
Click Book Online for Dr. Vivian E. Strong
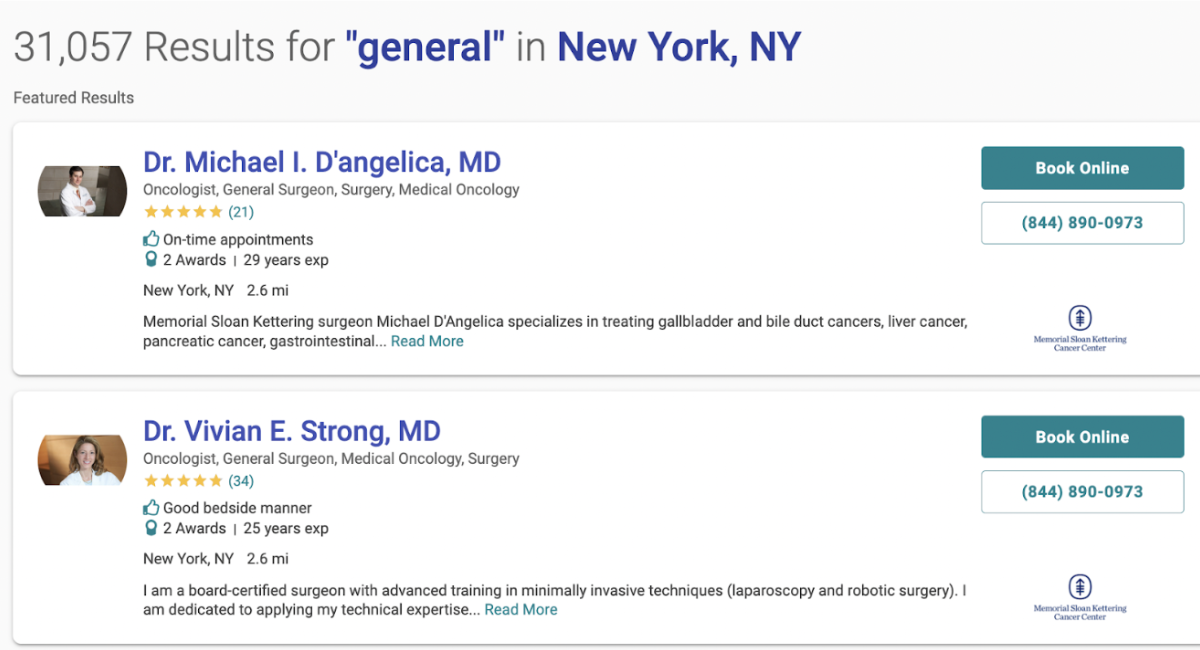coord(1082,437)
